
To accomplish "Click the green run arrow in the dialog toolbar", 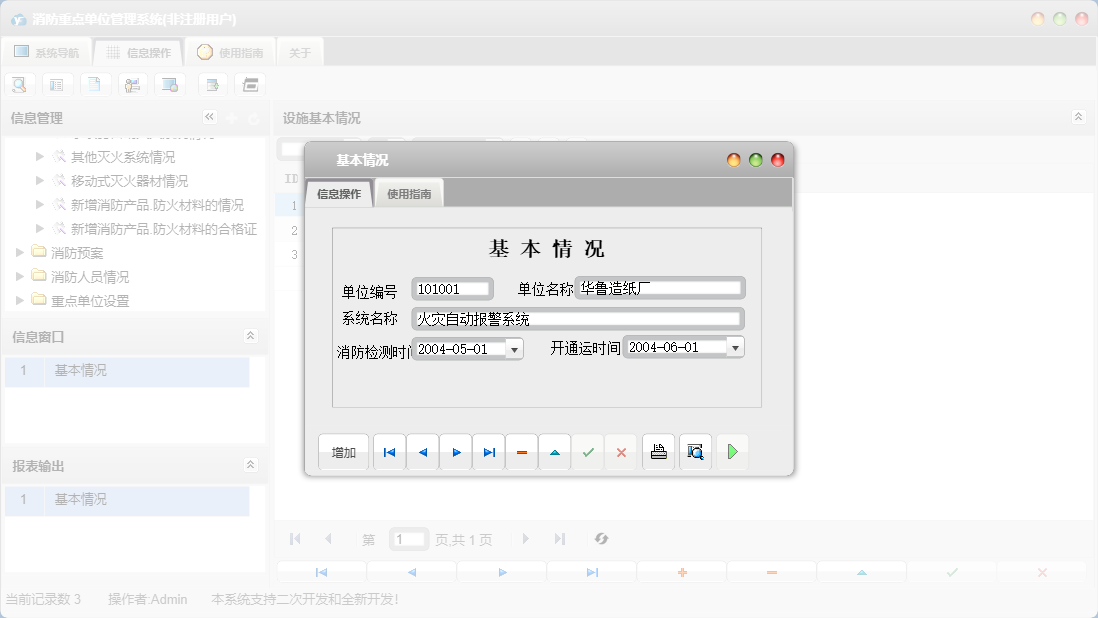I will tap(731, 451).
